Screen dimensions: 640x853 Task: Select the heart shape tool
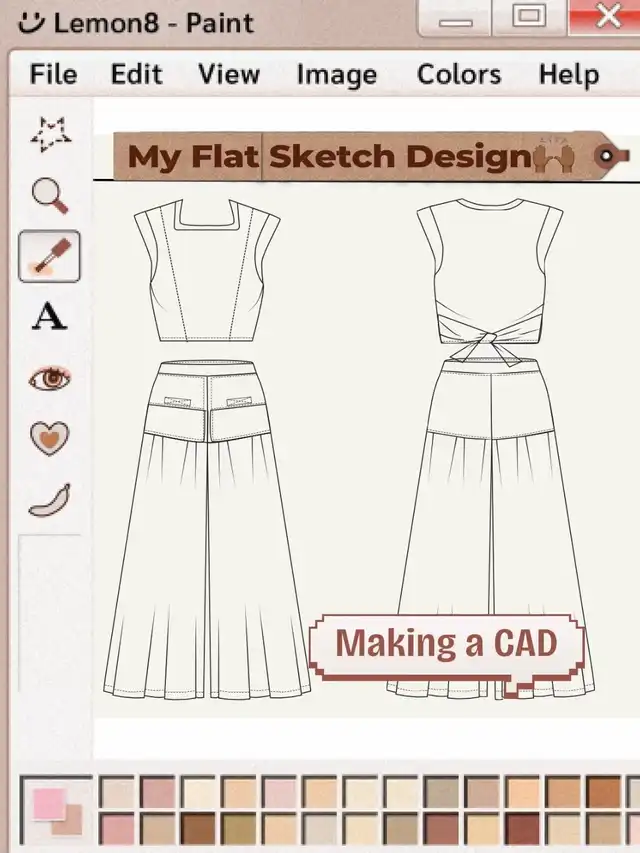50,438
